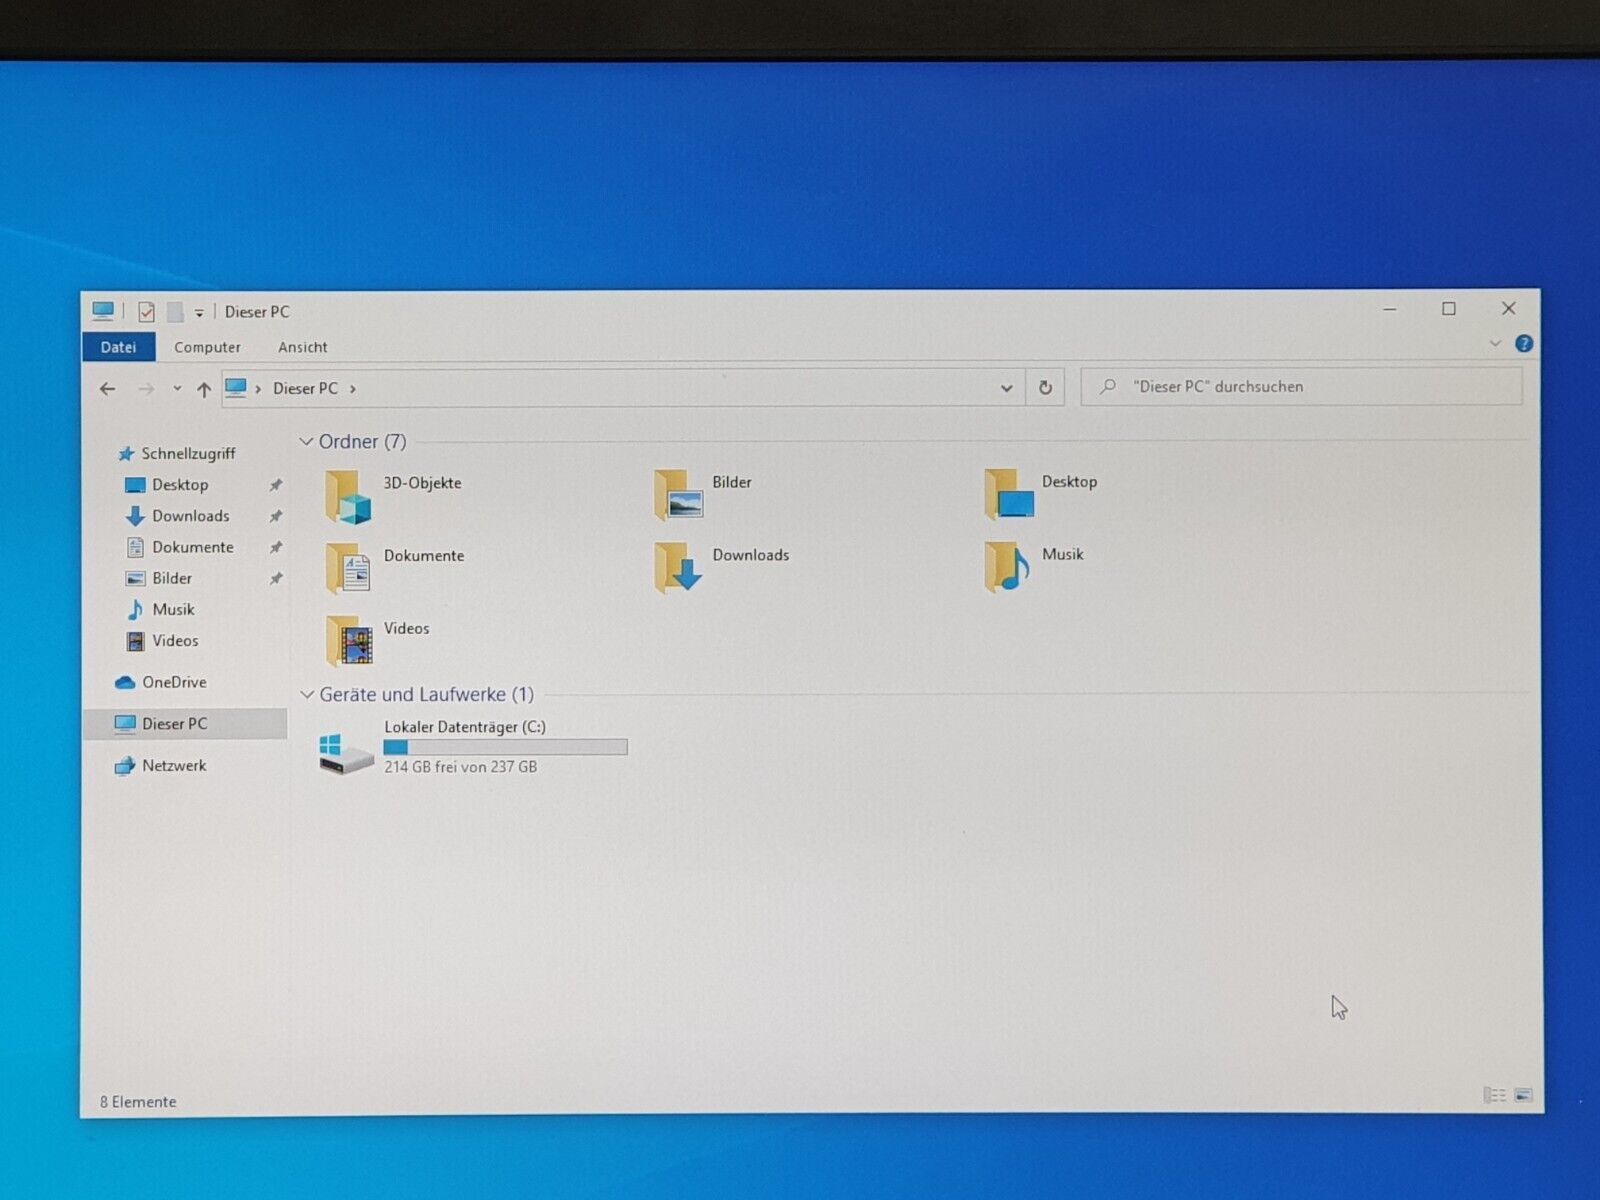
Task: Click the refresh button in address bar
Action: click(x=1045, y=388)
